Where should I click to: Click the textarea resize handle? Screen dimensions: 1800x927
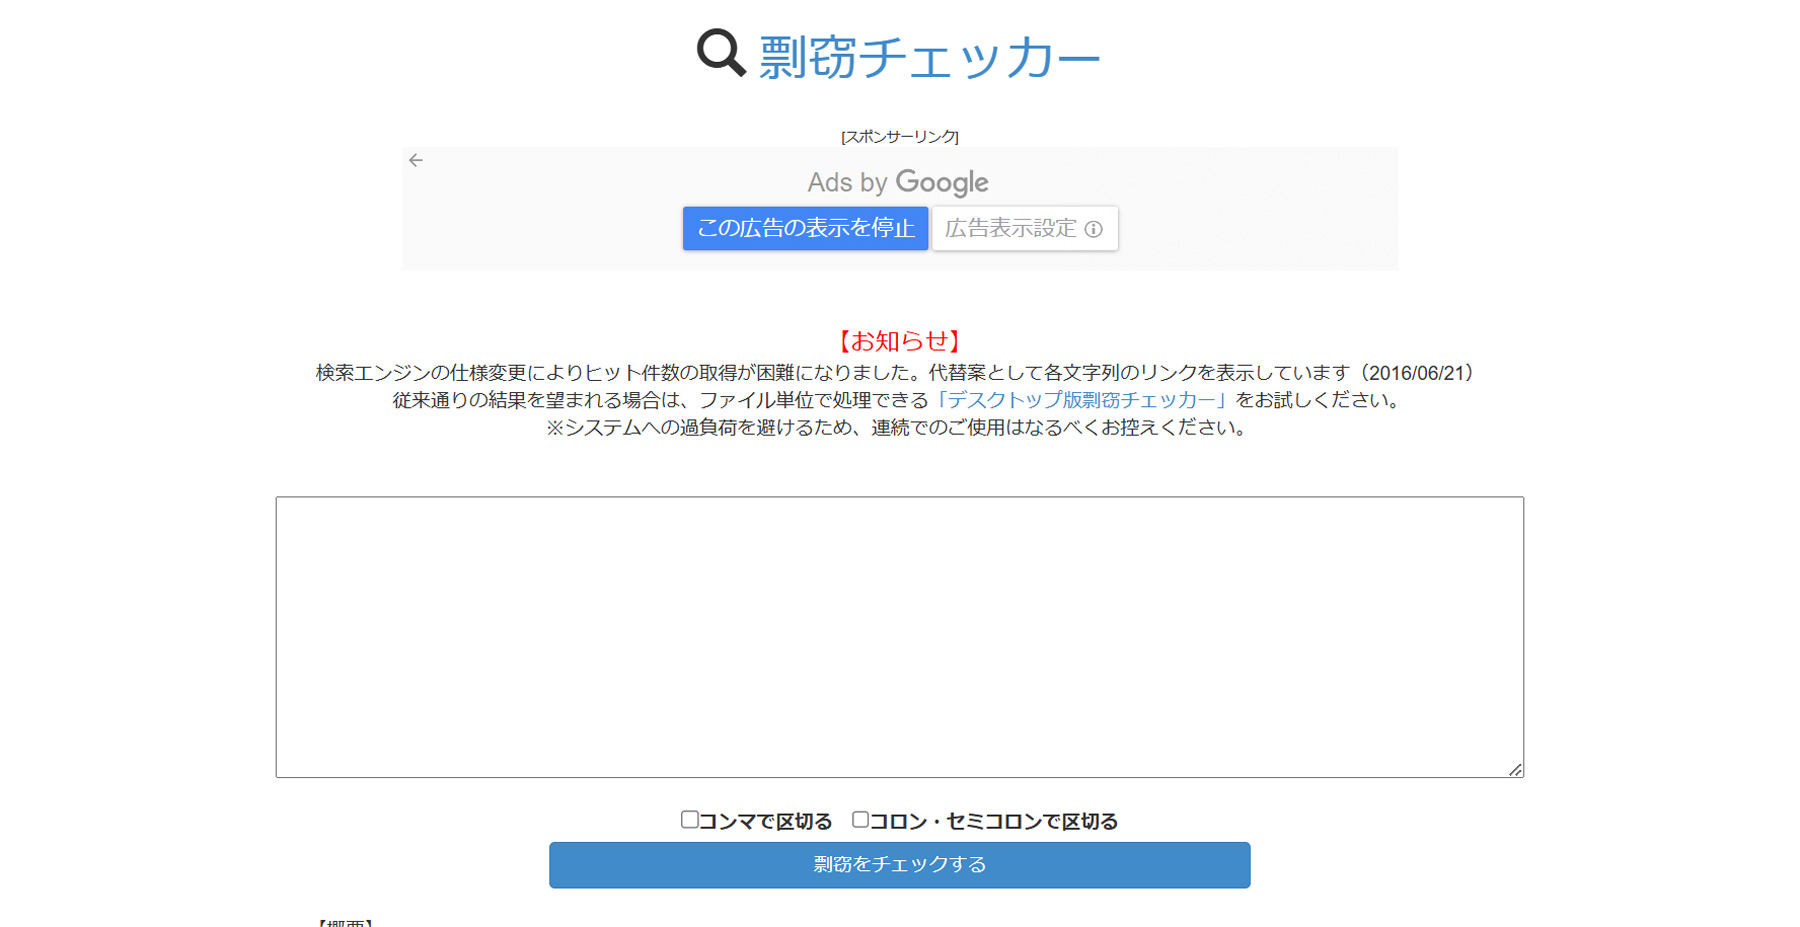click(1515, 769)
